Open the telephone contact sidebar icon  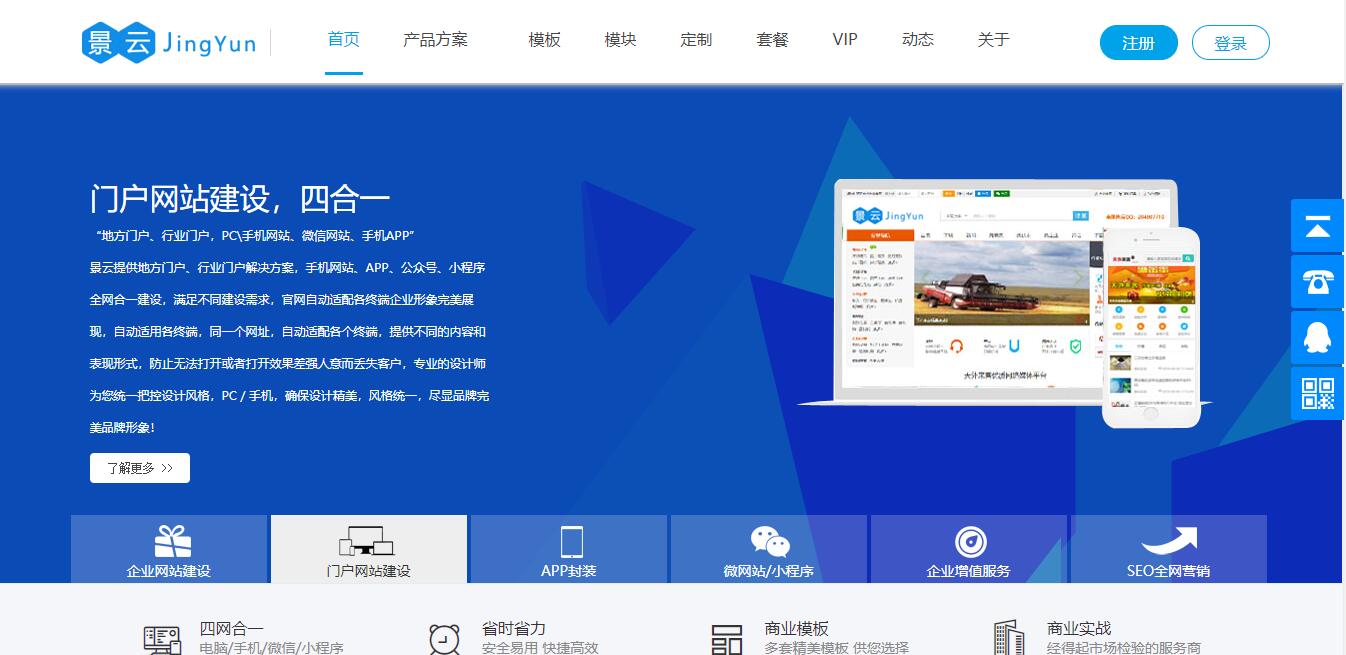(x=1317, y=282)
